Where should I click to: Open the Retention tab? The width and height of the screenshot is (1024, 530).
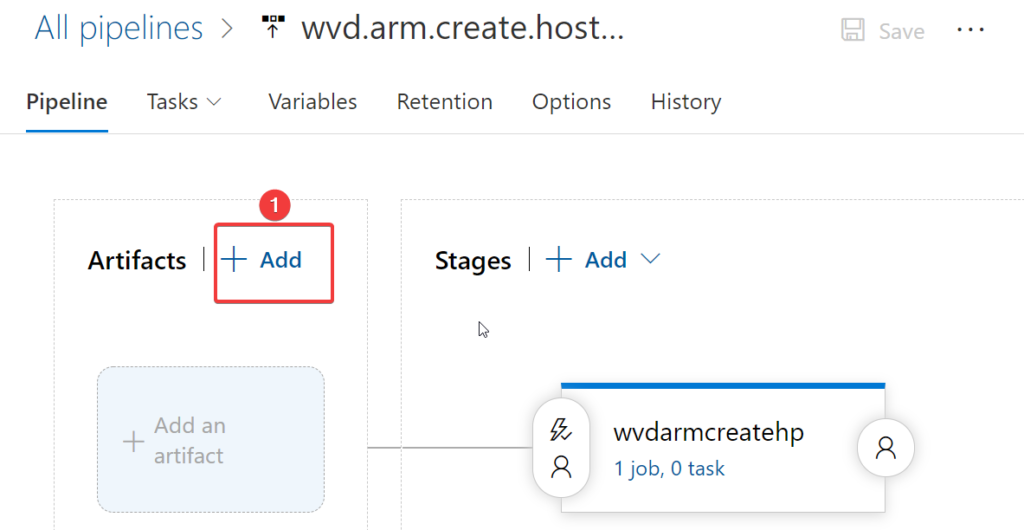(444, 102)
